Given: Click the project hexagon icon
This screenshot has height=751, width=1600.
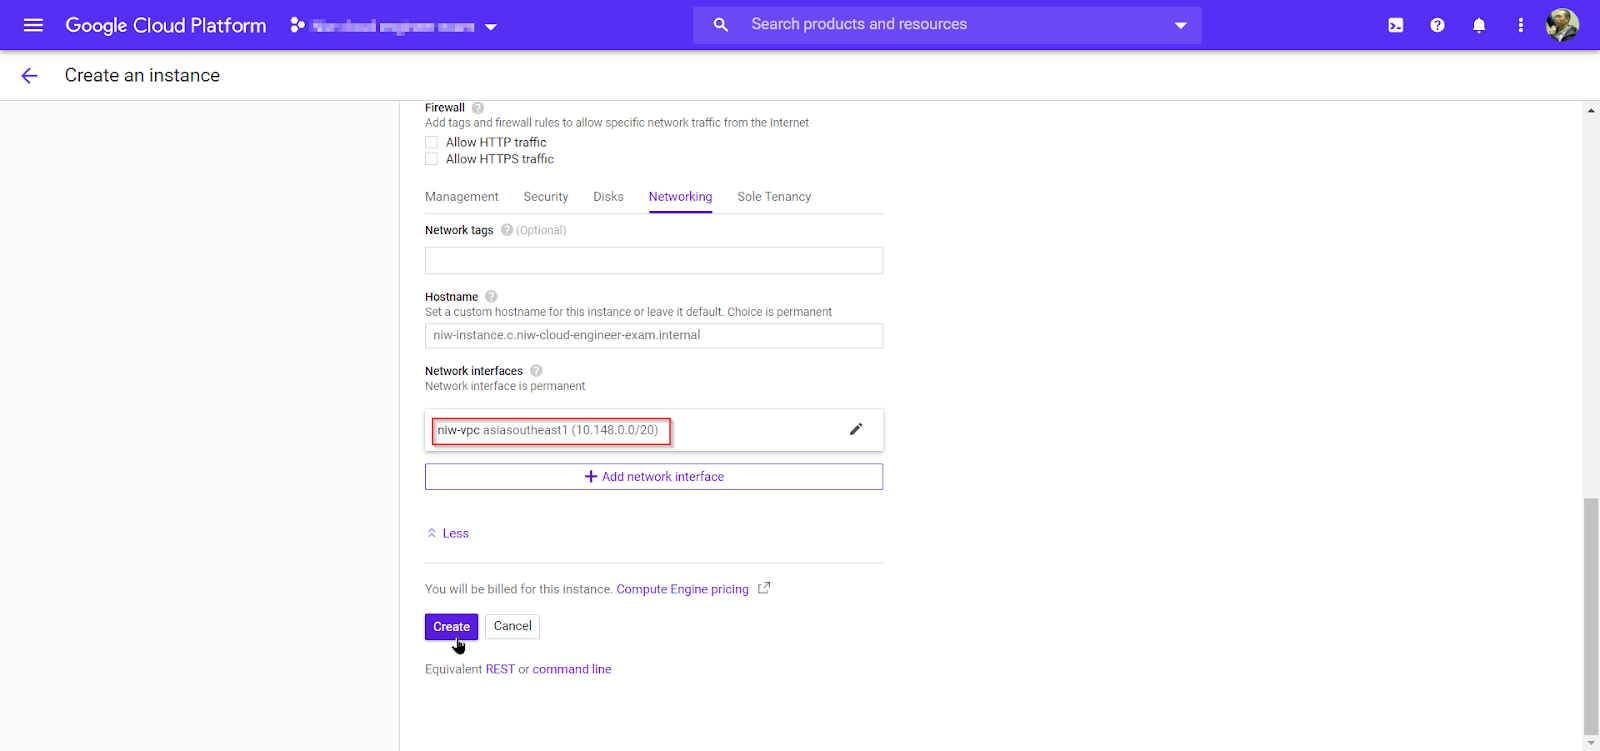Looking at the screenshot, I should pos(297,25).
